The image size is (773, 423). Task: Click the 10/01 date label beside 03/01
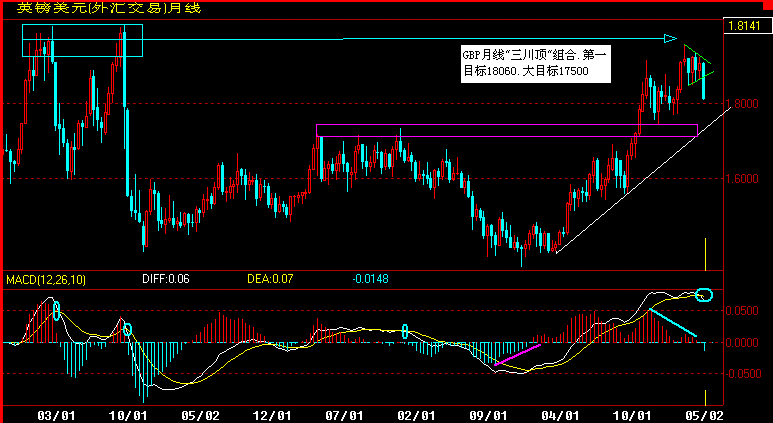coord(128,416)
